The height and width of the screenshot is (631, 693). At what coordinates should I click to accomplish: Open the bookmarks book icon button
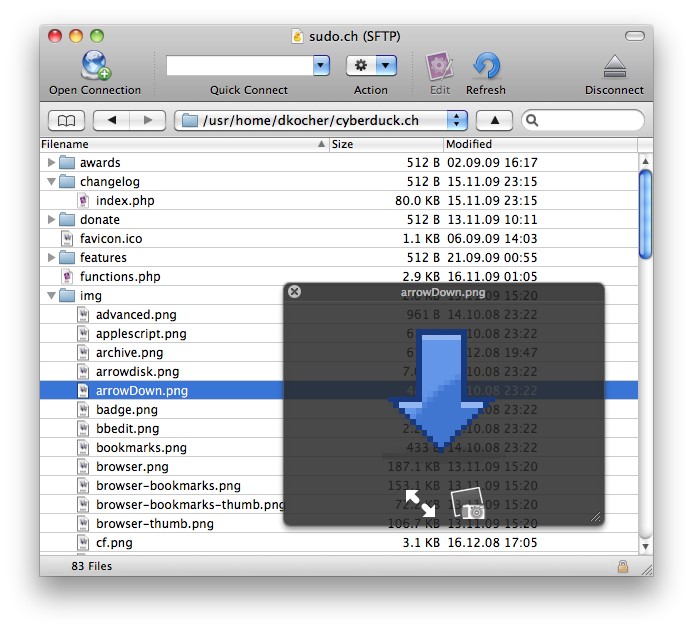(65, 121)
